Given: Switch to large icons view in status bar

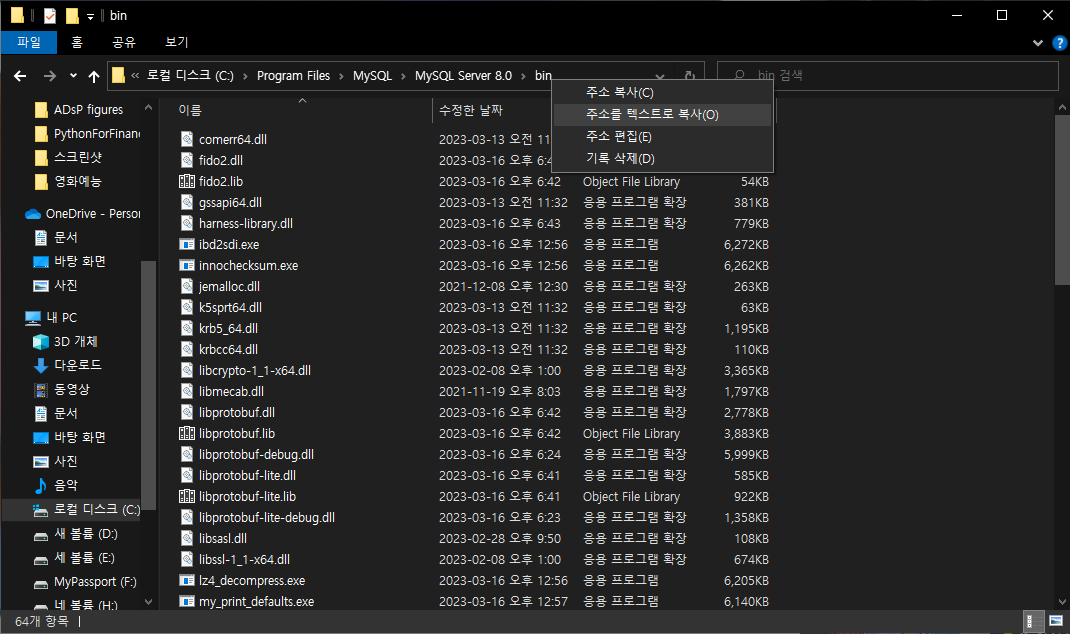Looking at the screenshot, I should coord(1056,621).
